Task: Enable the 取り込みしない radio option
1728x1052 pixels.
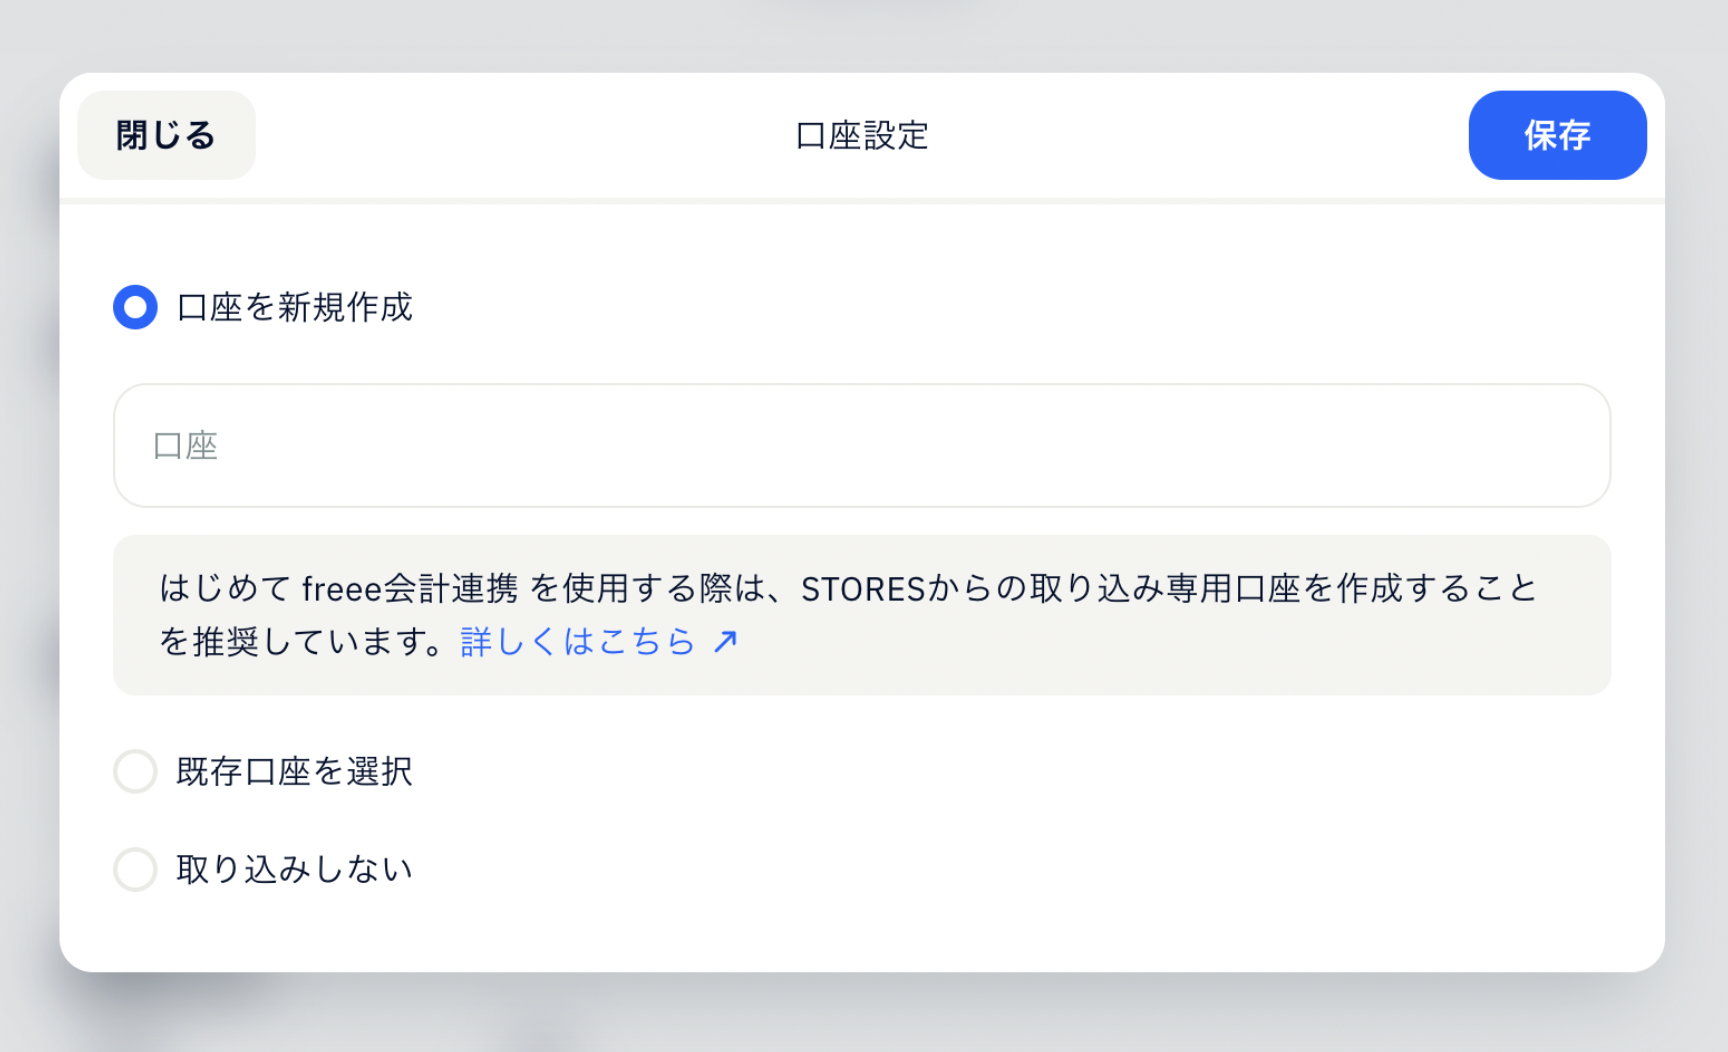Action: click(135, 869)
